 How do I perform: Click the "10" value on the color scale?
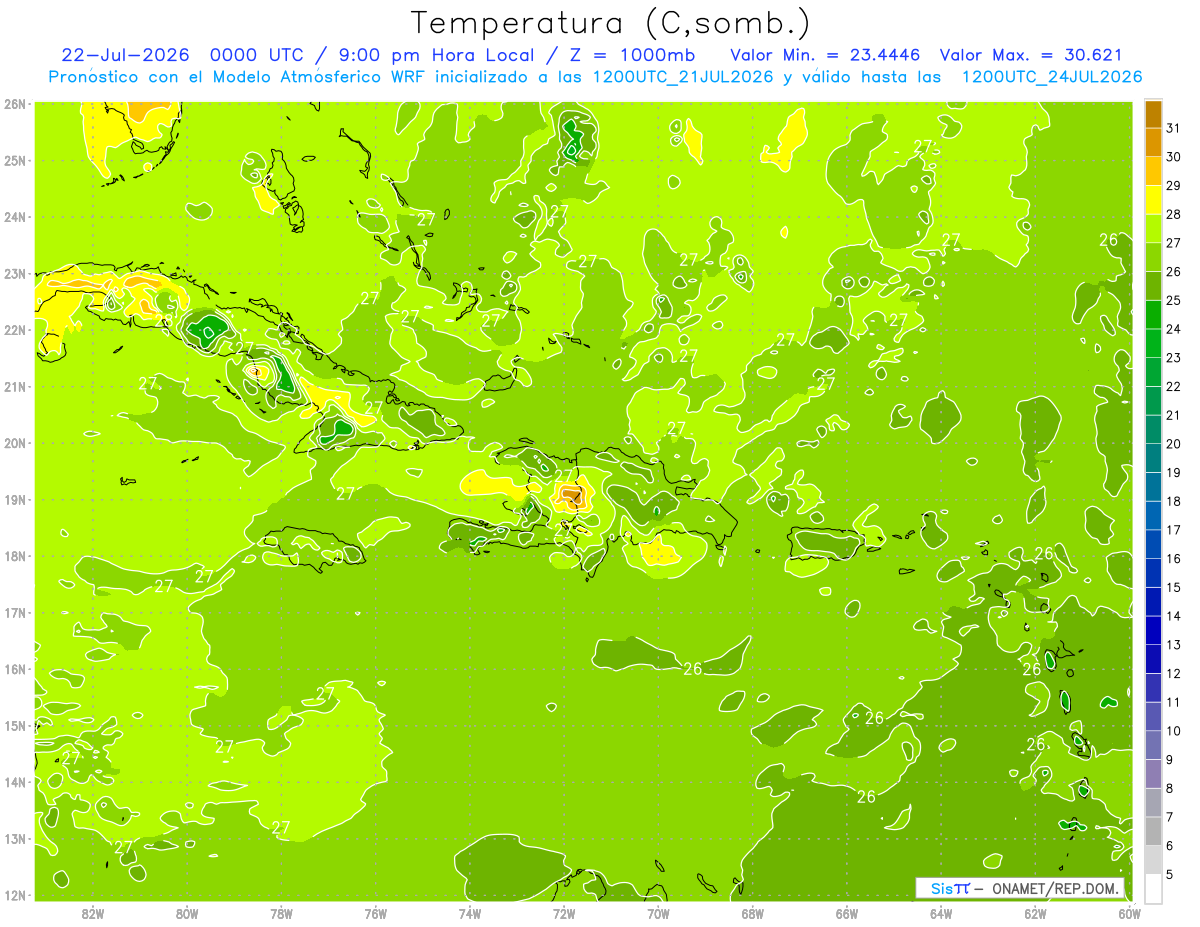[x=1174, y=731]
